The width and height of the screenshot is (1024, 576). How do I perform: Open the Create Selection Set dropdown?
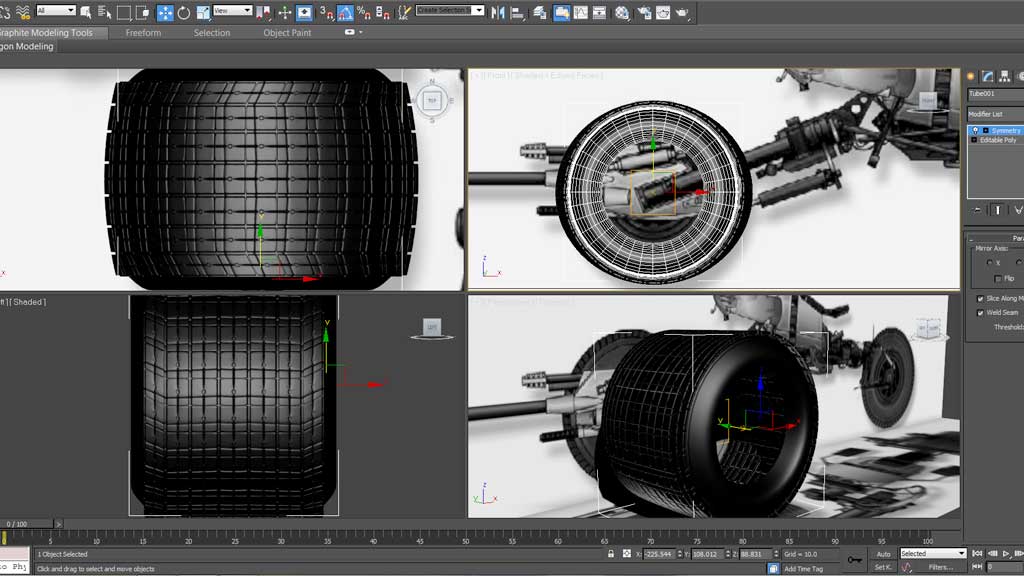450,10
